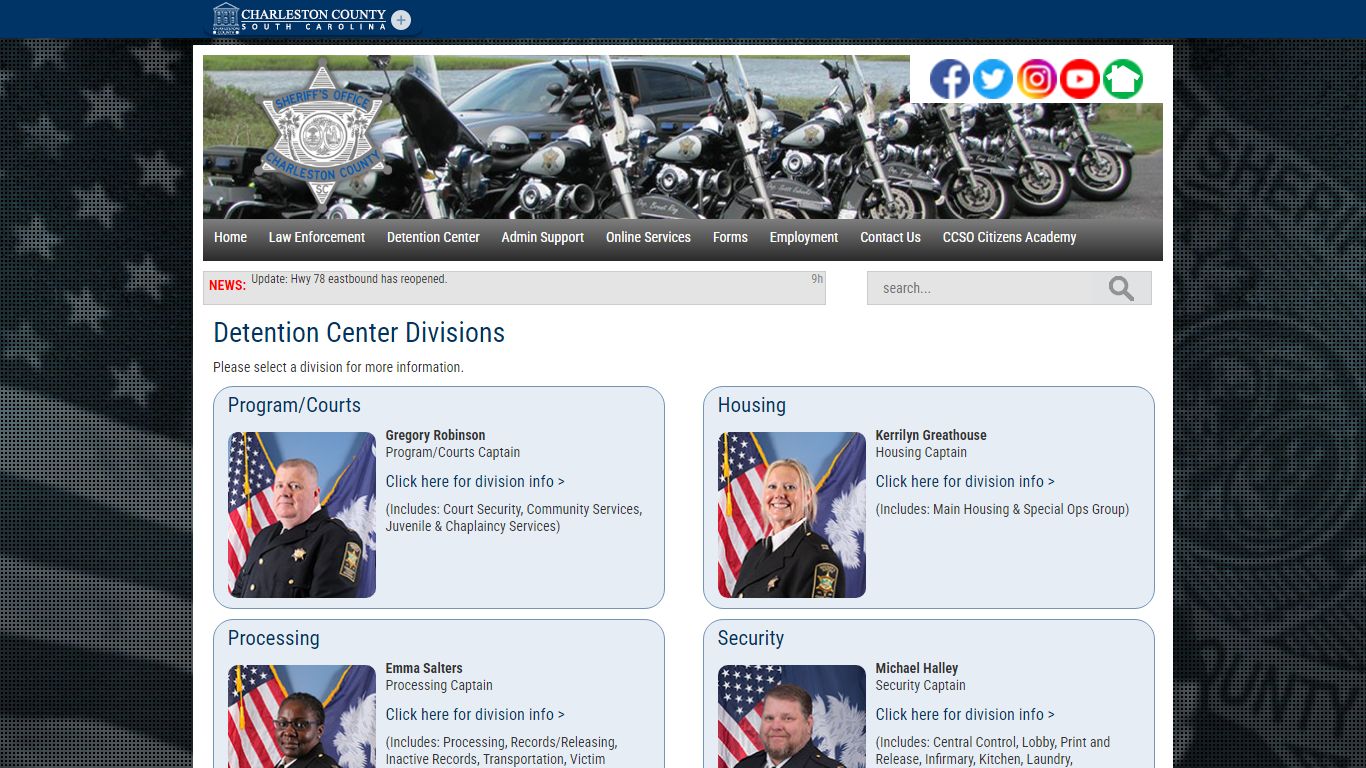
Task: Click the Housing card heading
Action: click(x=752, y=405)
